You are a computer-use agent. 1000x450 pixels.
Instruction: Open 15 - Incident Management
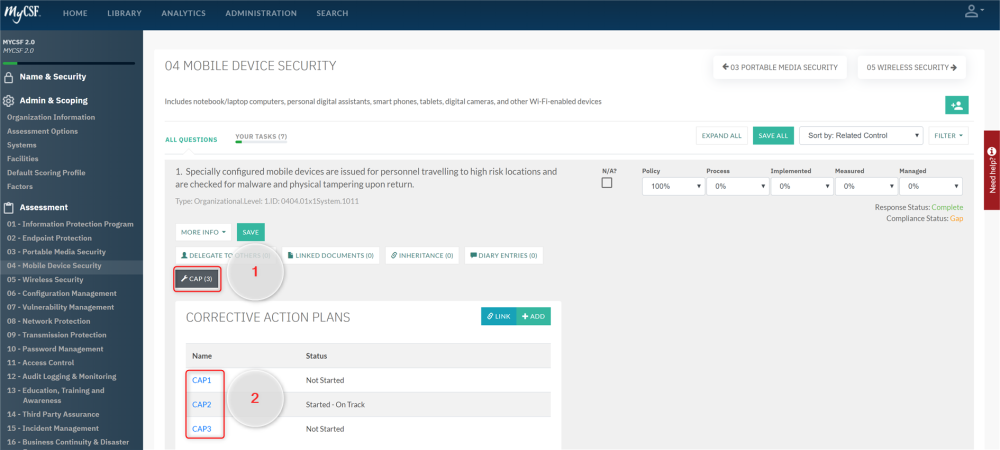53,428
